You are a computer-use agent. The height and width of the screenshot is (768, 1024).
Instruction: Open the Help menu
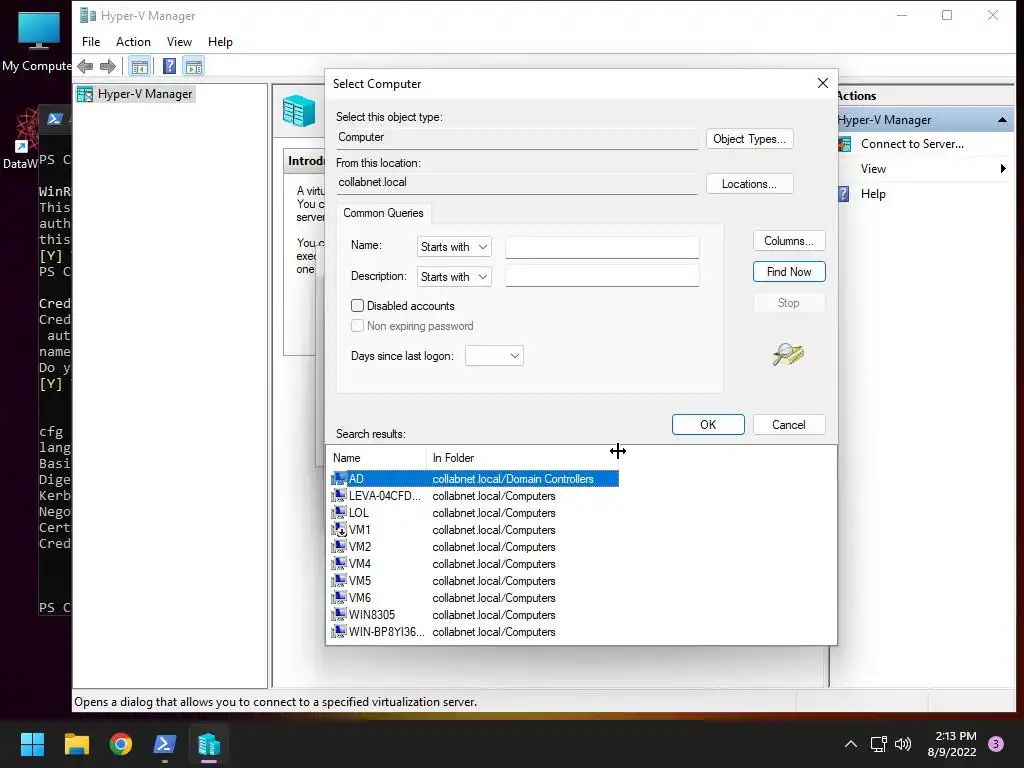(220, 42)
